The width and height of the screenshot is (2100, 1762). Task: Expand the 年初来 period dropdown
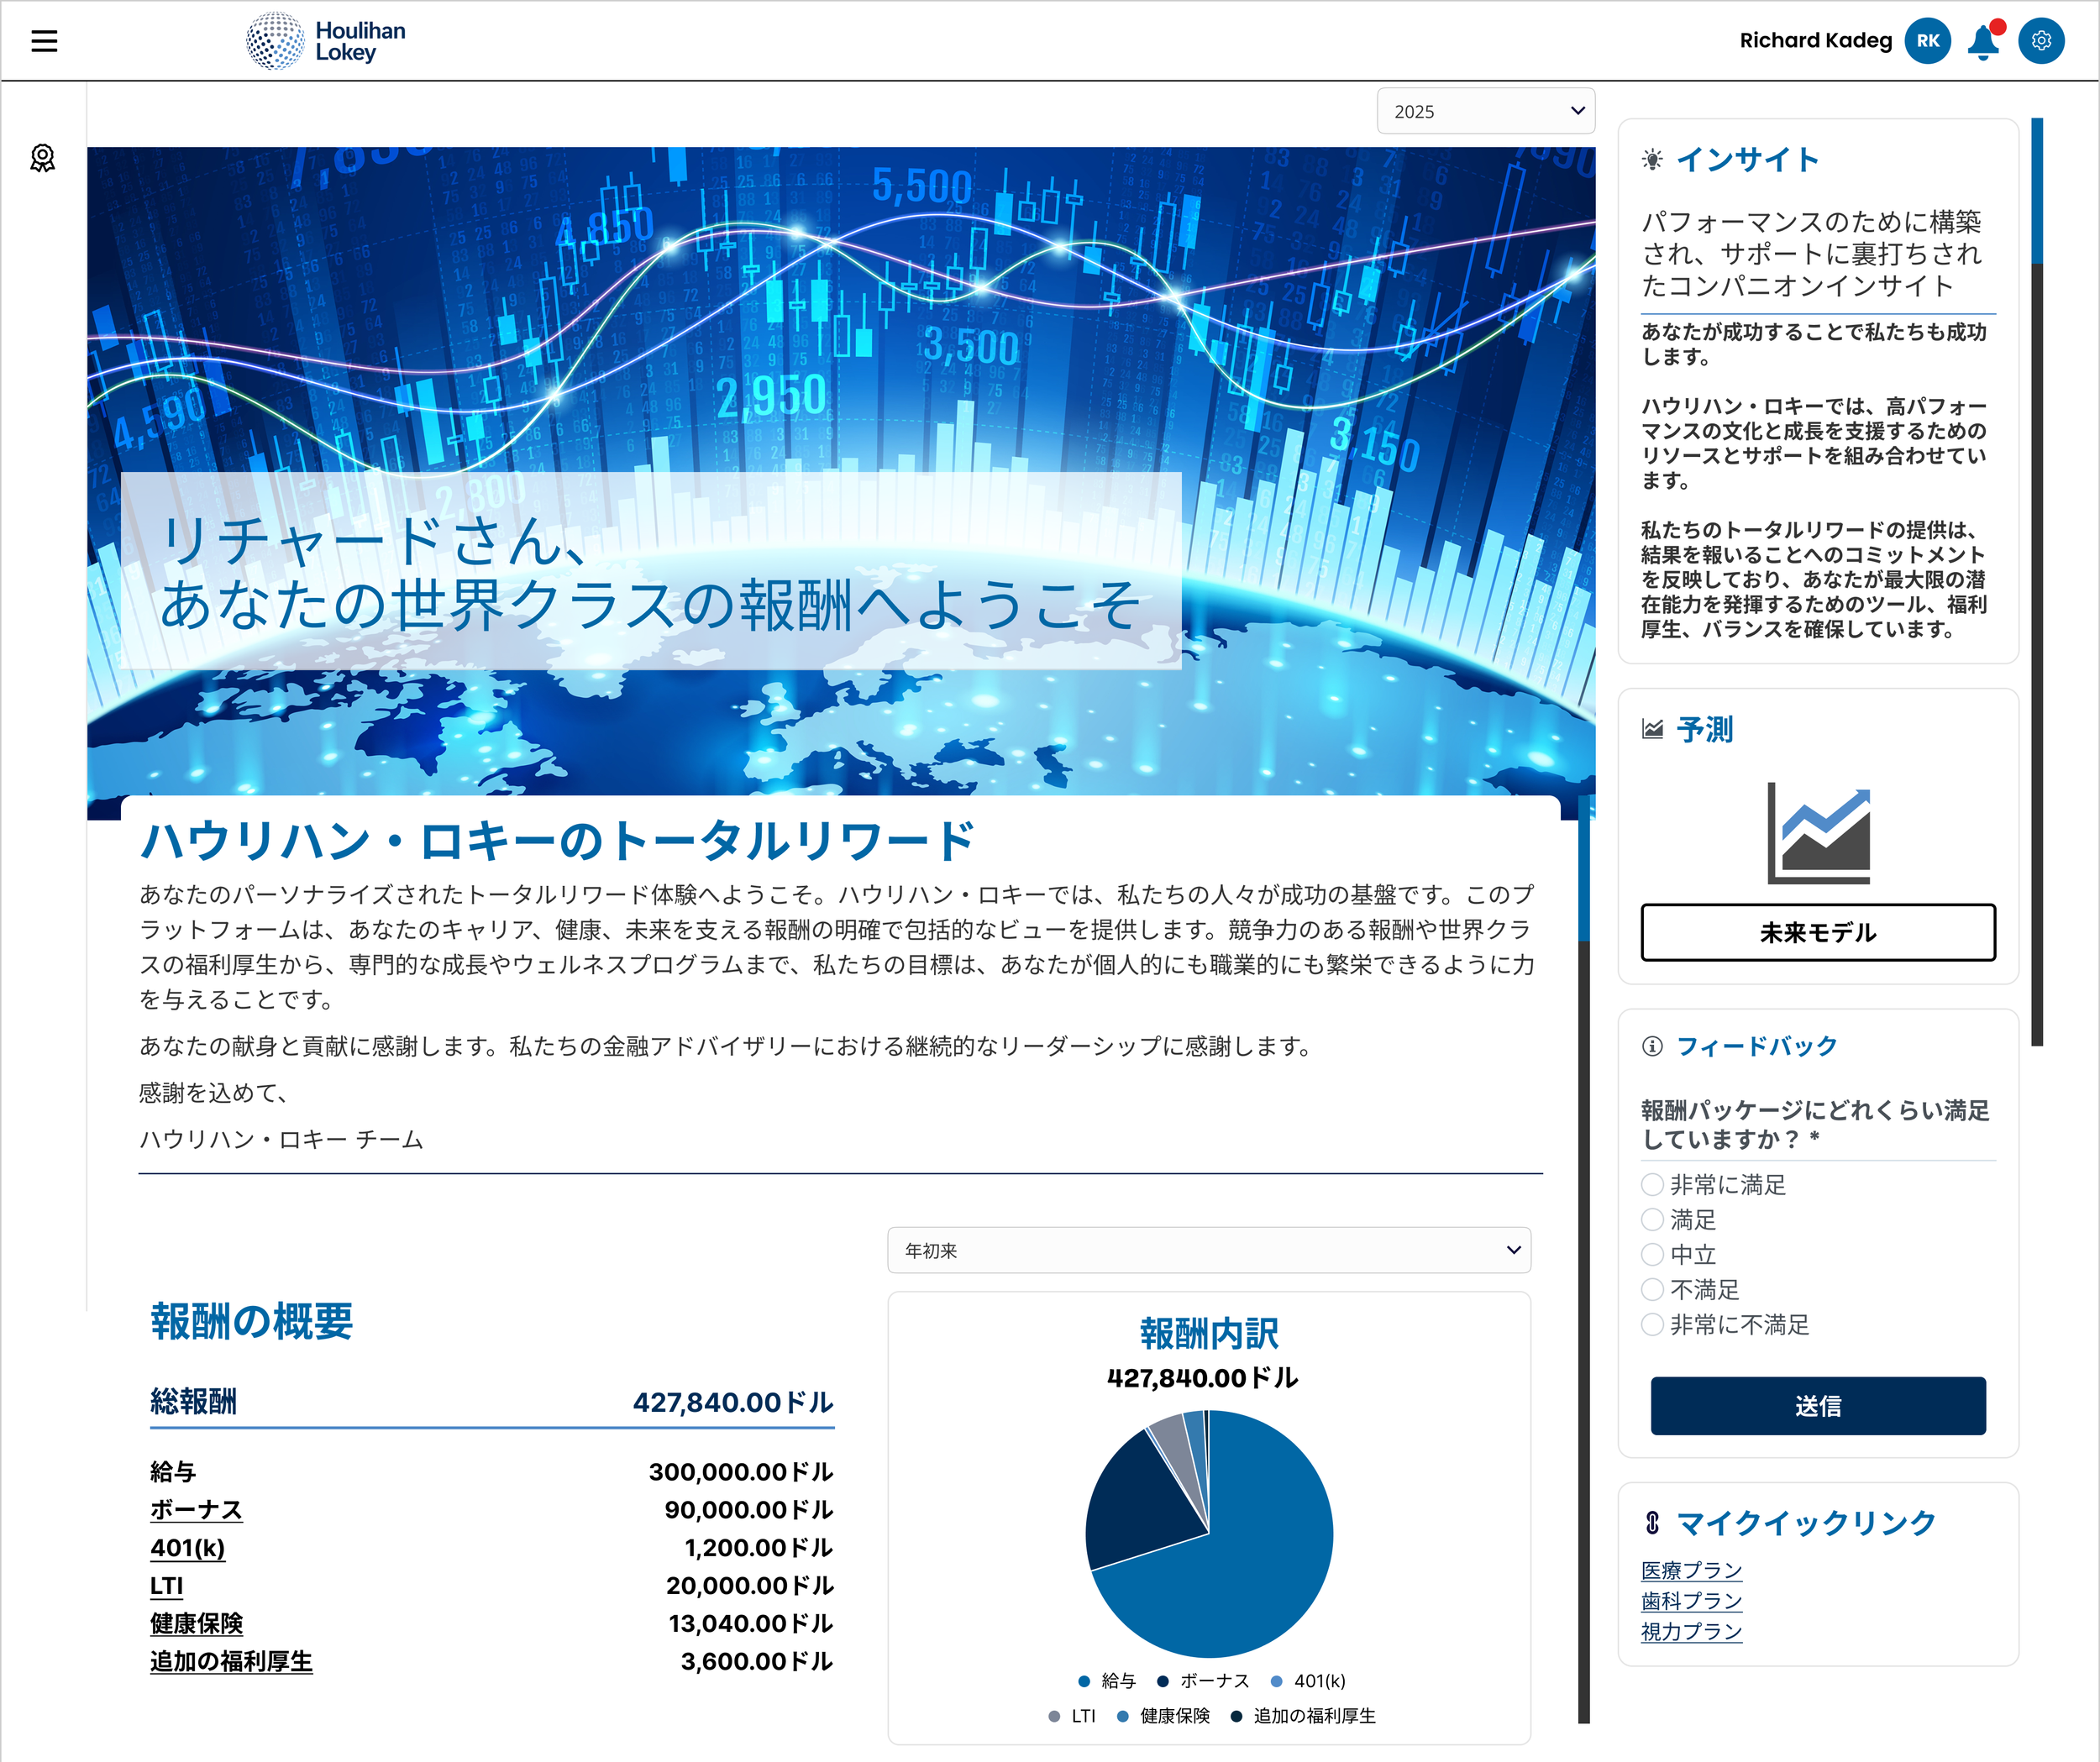click(x=1208, y=1250)
